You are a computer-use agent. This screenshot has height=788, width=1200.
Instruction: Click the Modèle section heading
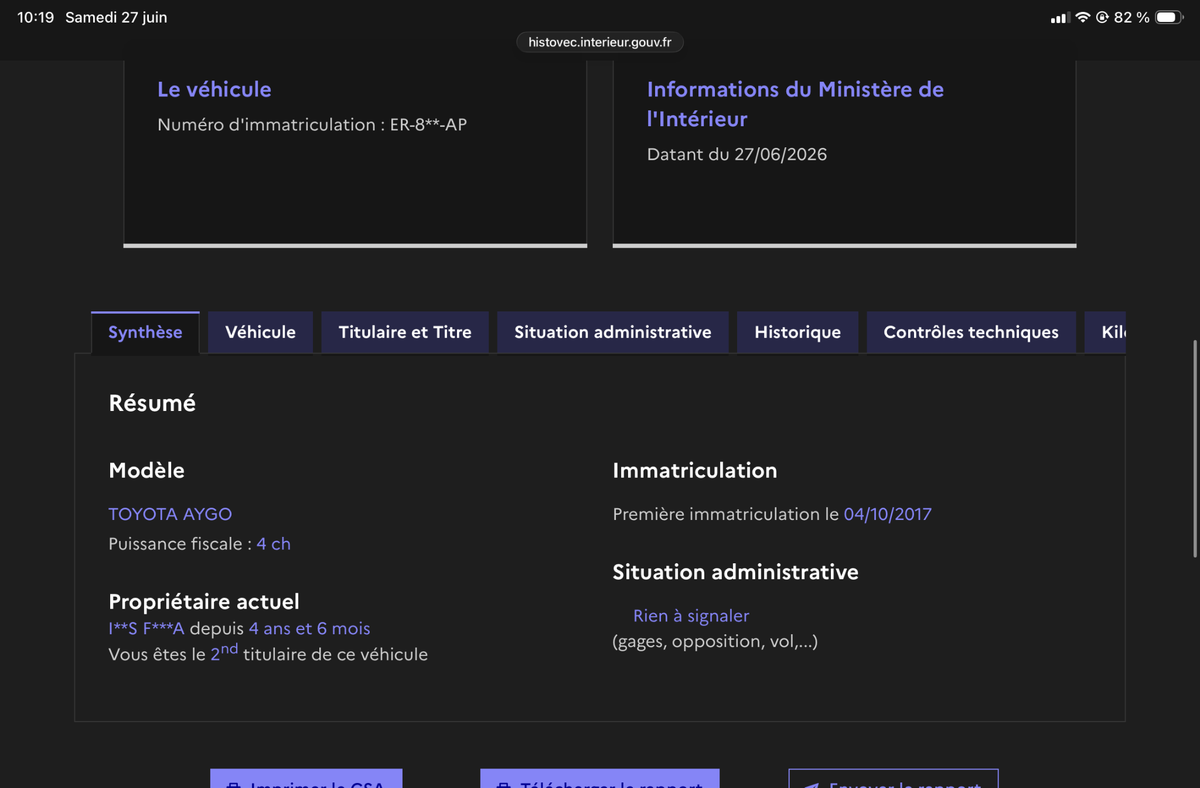146,470
